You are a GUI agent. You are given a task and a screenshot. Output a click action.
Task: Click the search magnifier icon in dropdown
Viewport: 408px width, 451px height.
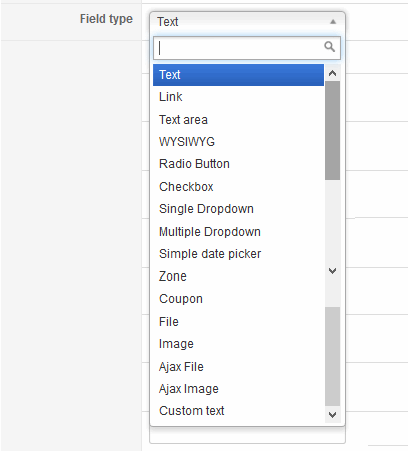[329, 47]
